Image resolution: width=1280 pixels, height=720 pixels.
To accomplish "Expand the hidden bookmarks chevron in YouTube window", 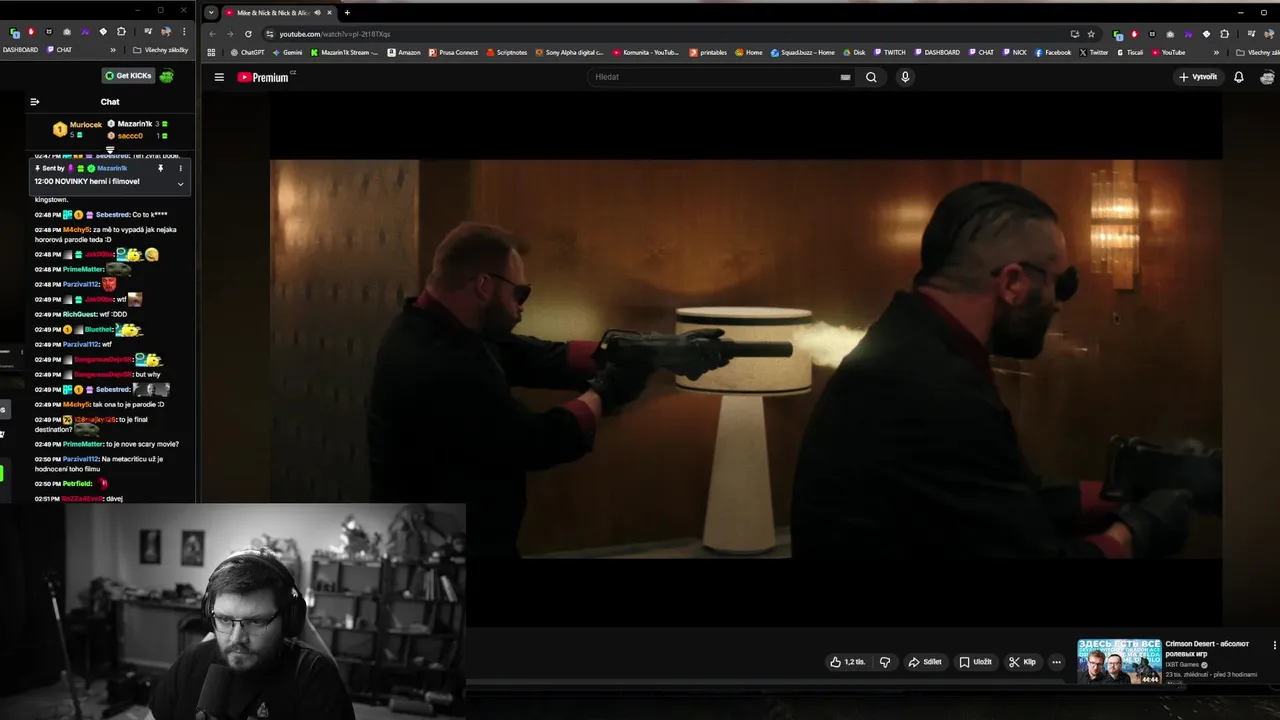I will pyautogui.click(x=1216, y=52).
